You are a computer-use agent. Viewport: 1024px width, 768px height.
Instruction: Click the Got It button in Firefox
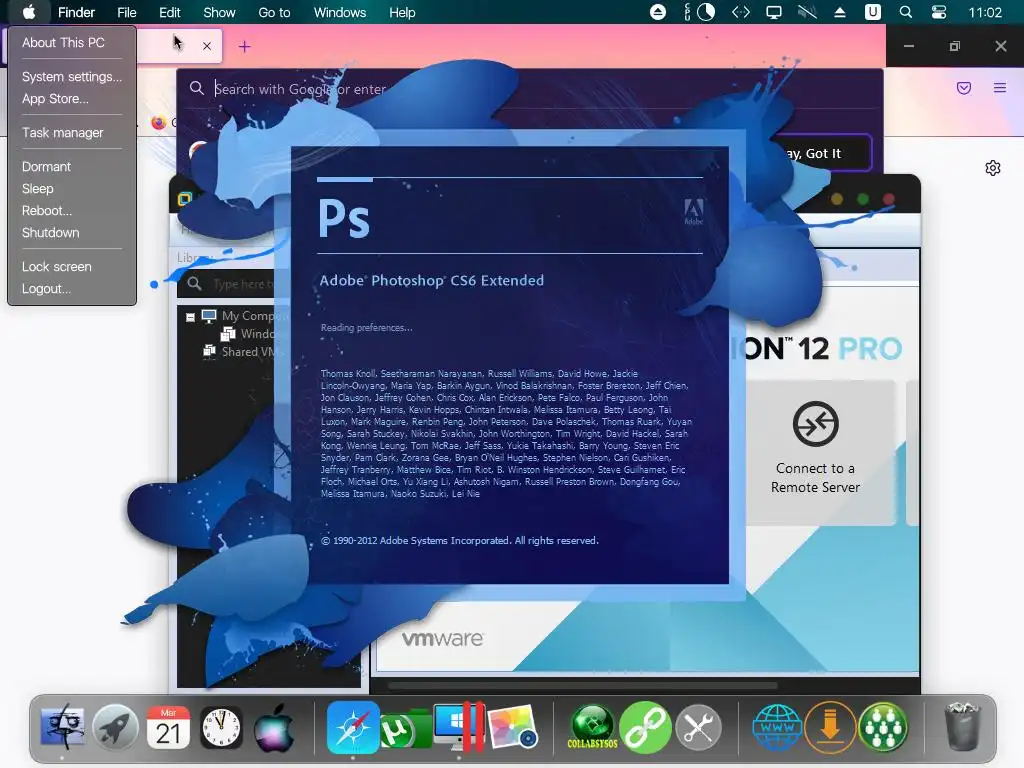(824, 153)
